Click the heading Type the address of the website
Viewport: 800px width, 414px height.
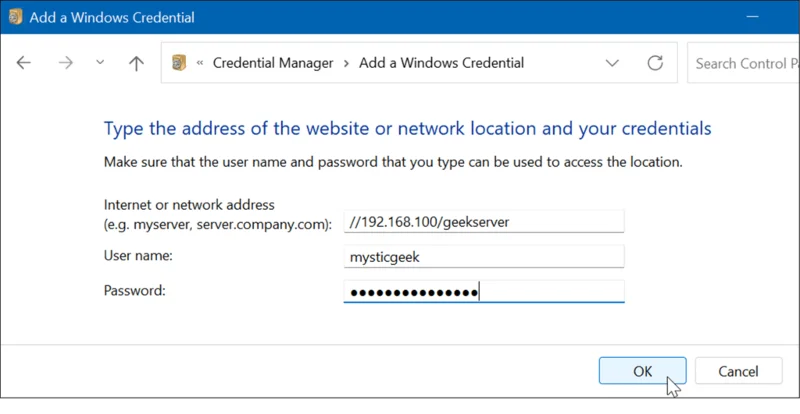[x=407, y=128]
